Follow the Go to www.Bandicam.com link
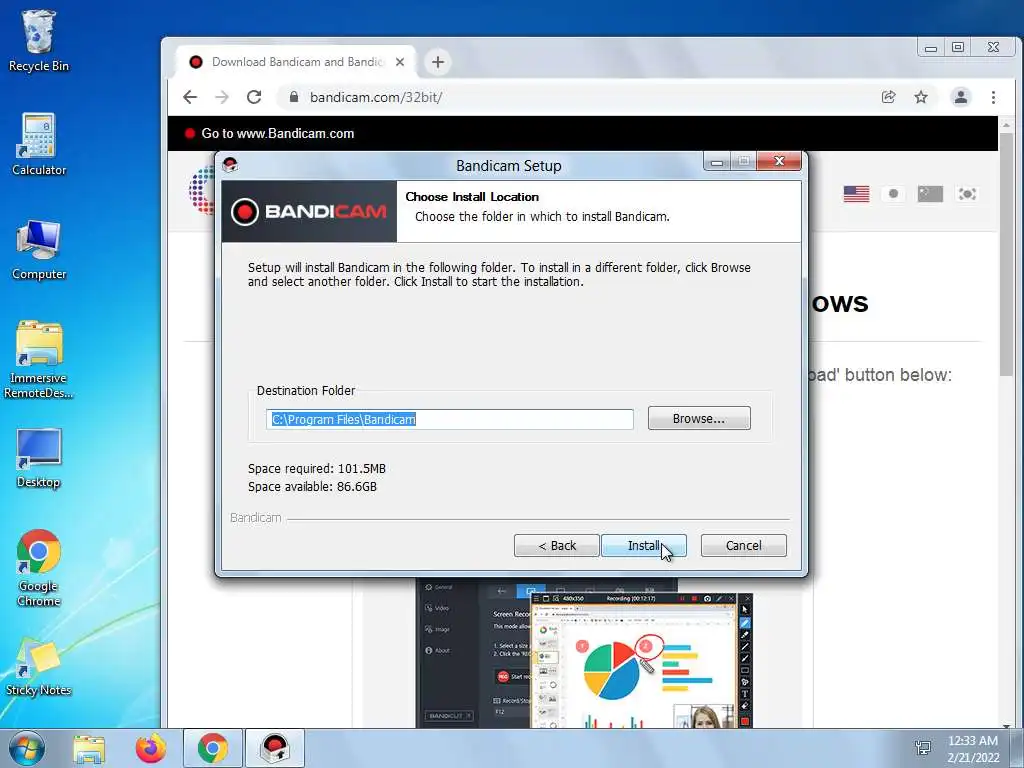1024x768 pixels. pyautogui.click(x=278, y=133)
